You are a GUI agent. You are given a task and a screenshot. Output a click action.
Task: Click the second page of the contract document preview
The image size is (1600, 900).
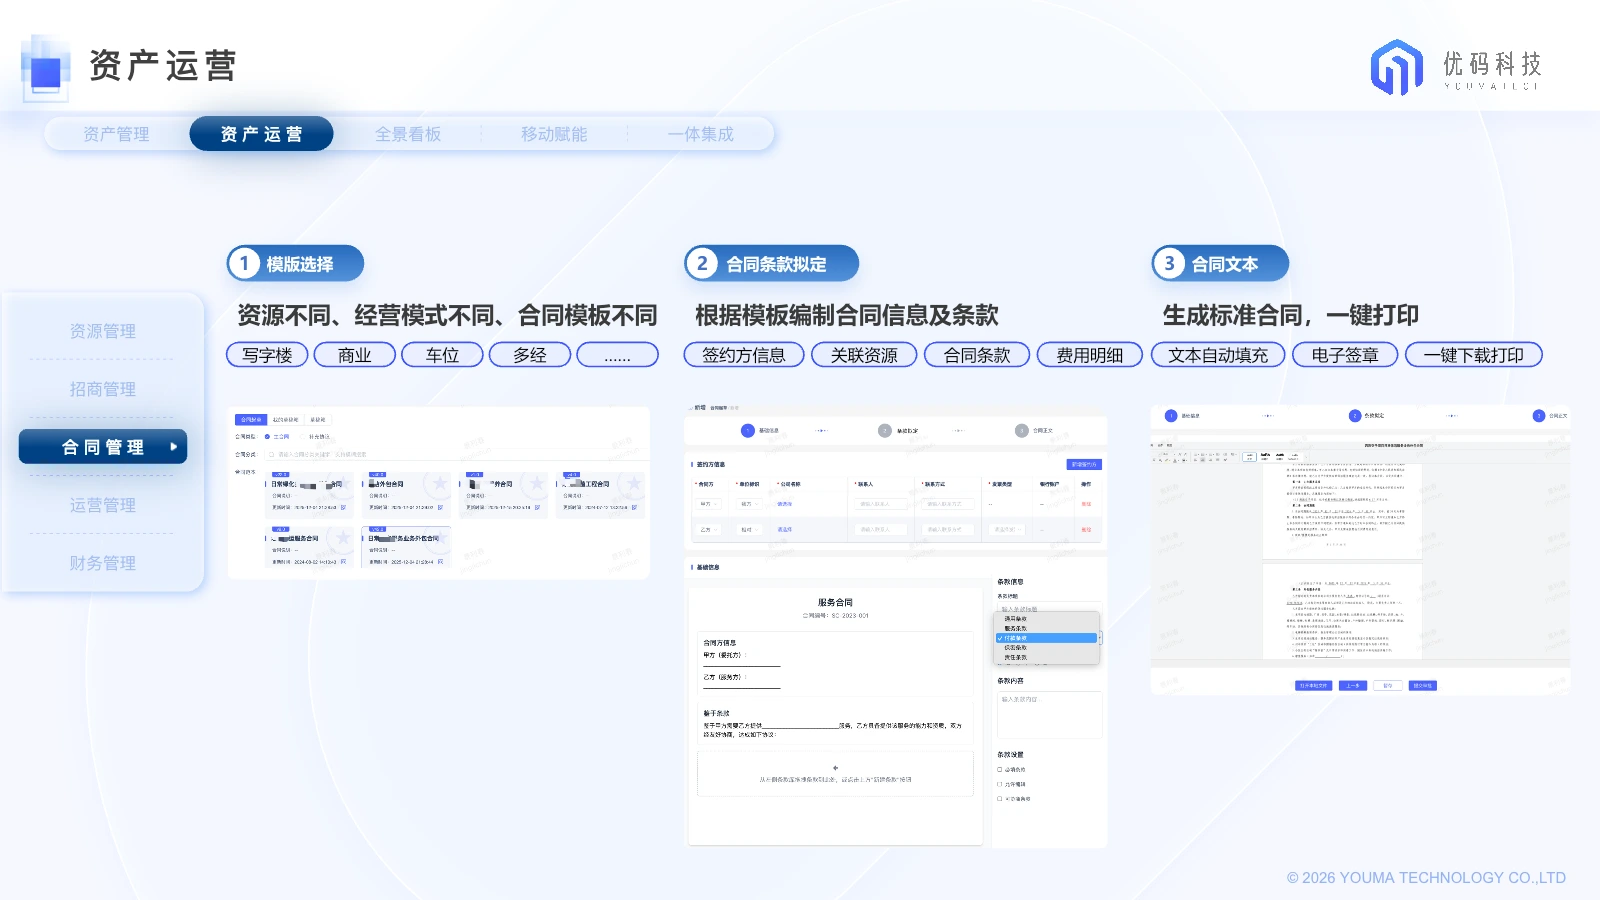click(1342, 611)
